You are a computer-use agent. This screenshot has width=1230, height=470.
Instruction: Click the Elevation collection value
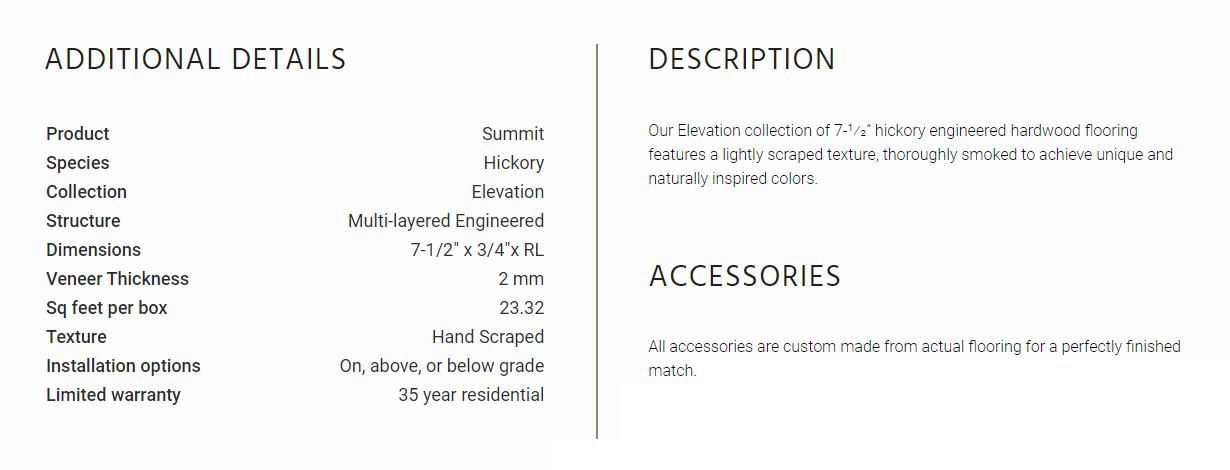508,192
